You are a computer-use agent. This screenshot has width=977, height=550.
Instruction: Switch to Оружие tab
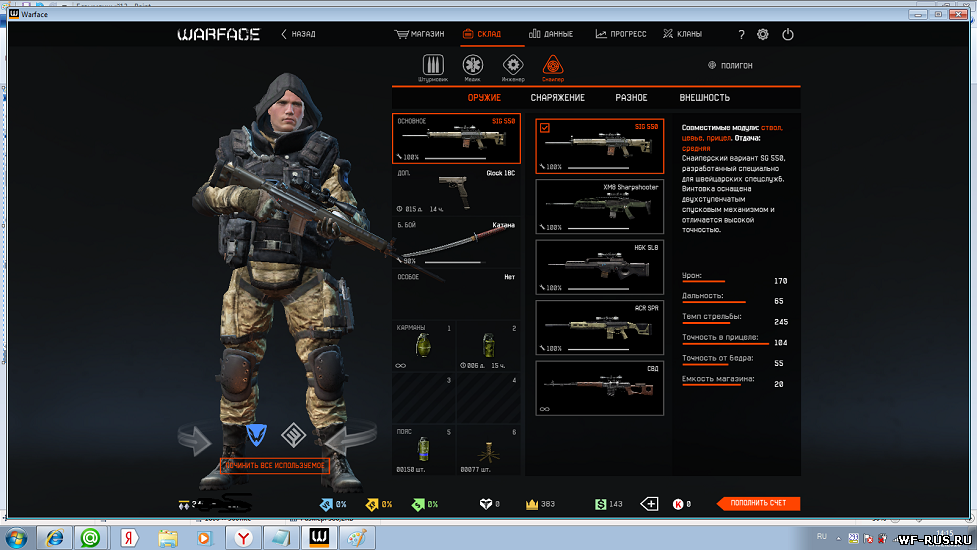coord(484,98)
